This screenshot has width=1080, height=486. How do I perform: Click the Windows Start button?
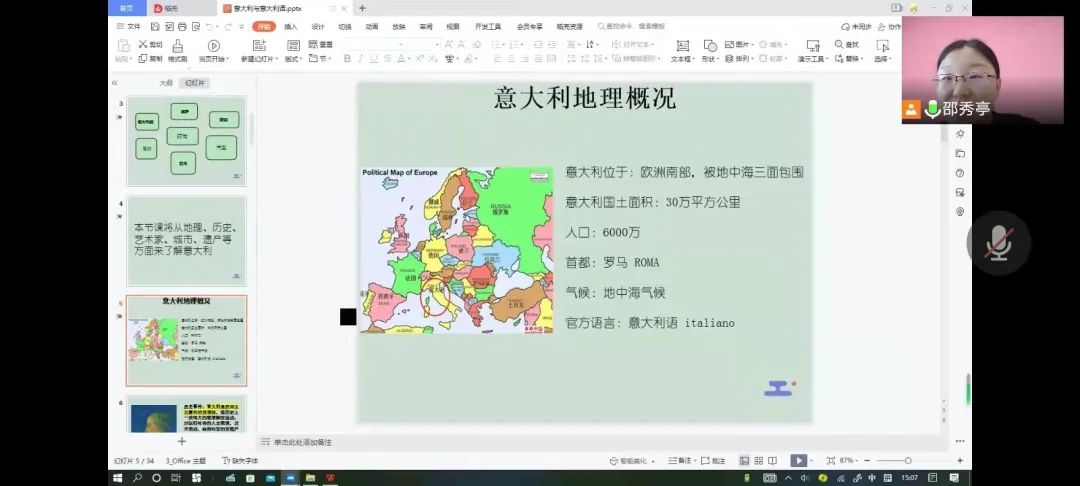pyautogui.click(x=118, y=478)
